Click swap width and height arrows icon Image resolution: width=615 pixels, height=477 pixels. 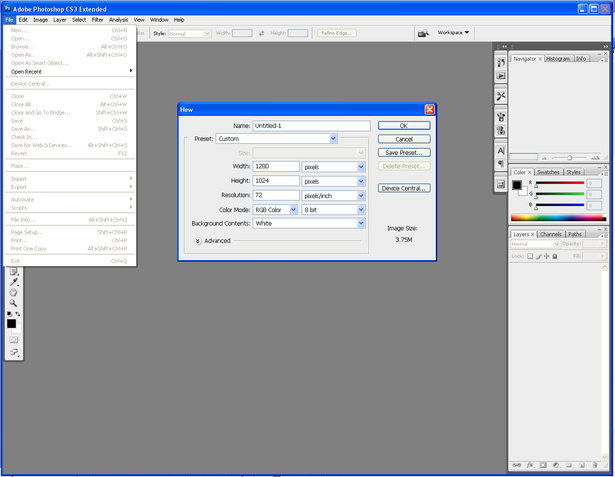[x=262, y=33]
